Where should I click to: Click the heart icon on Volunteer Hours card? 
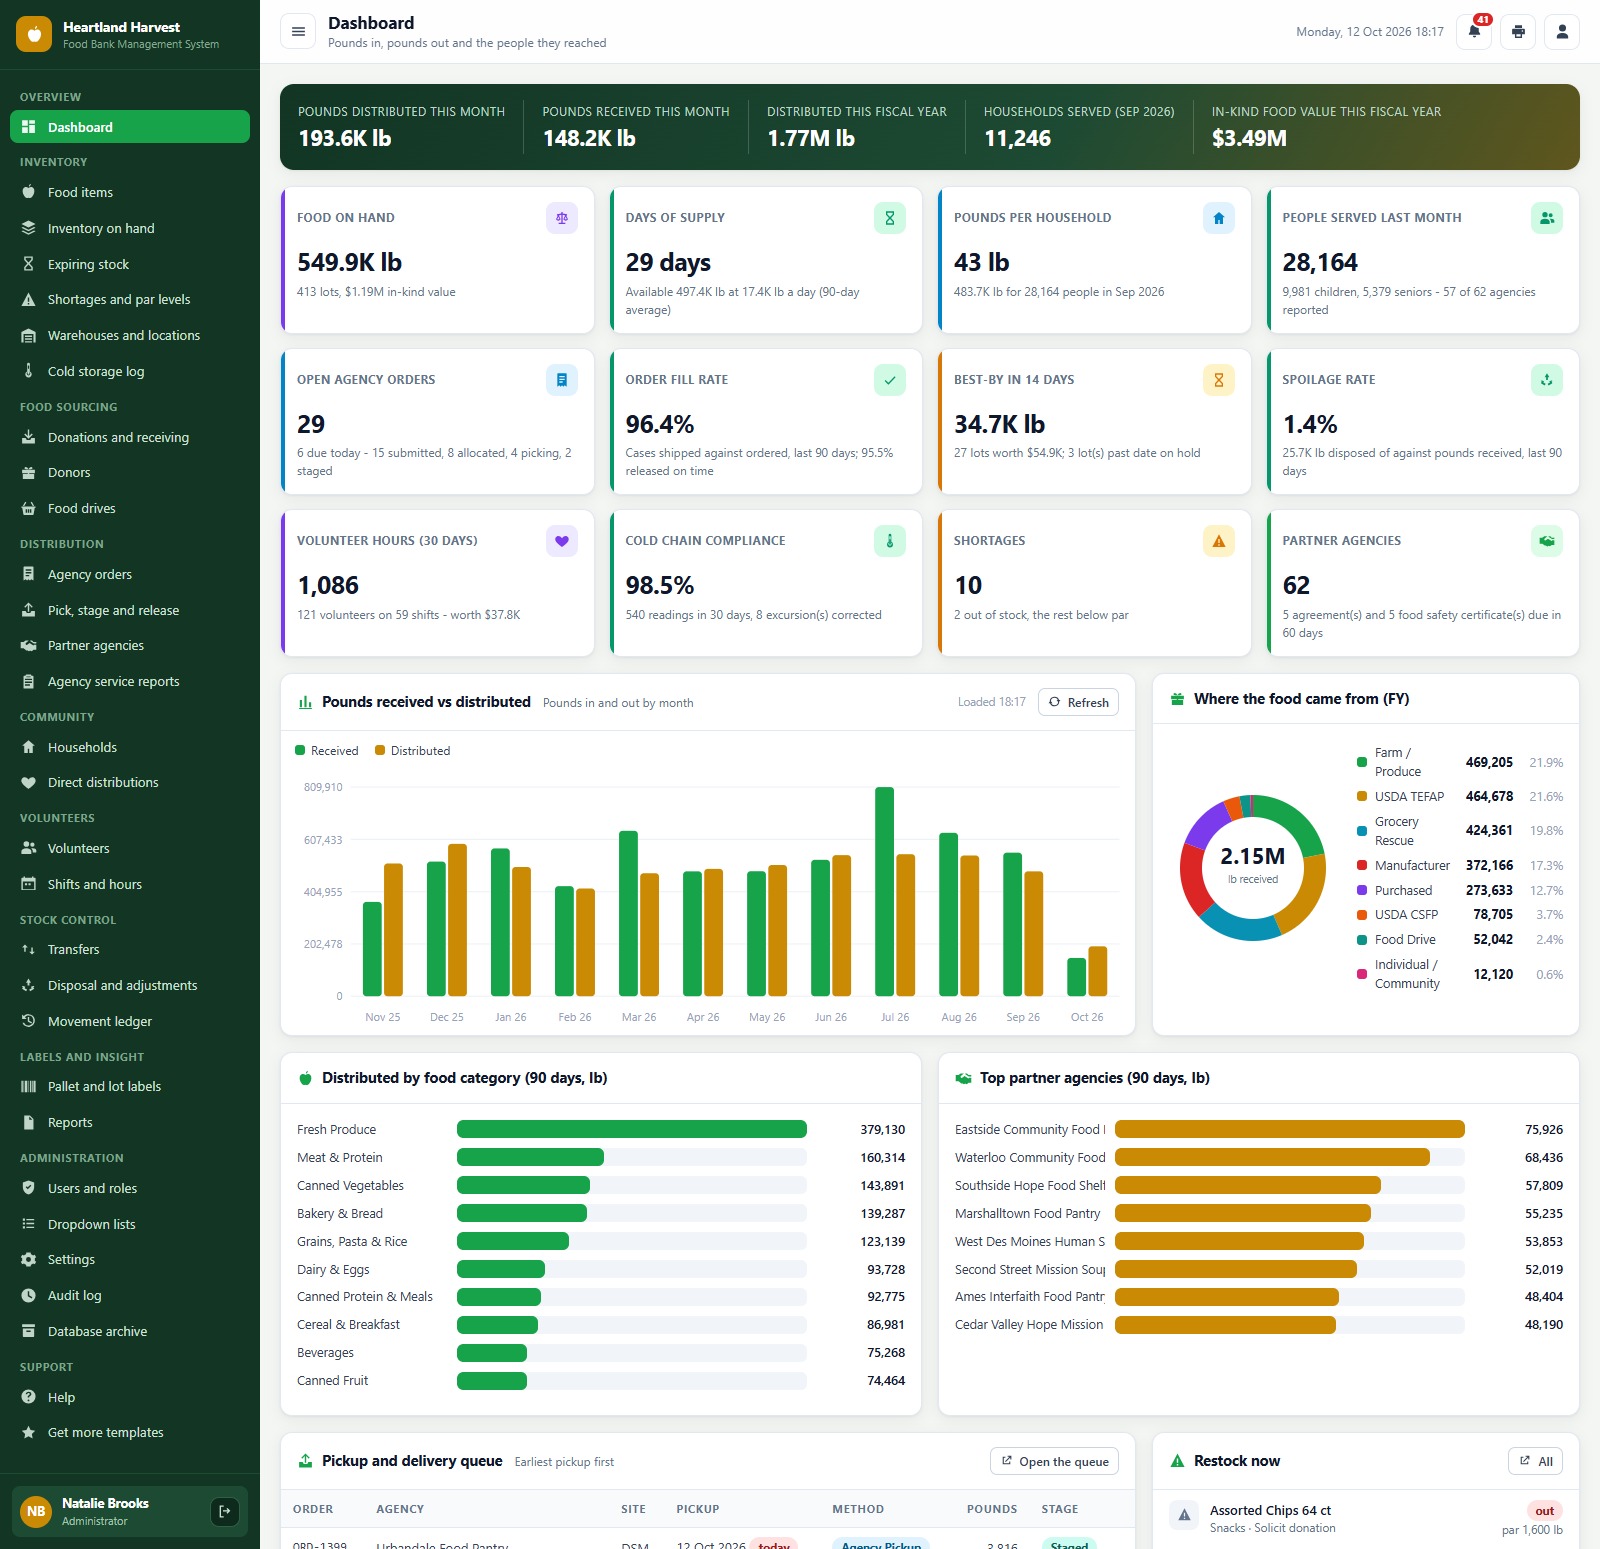(x=562, y=541)
